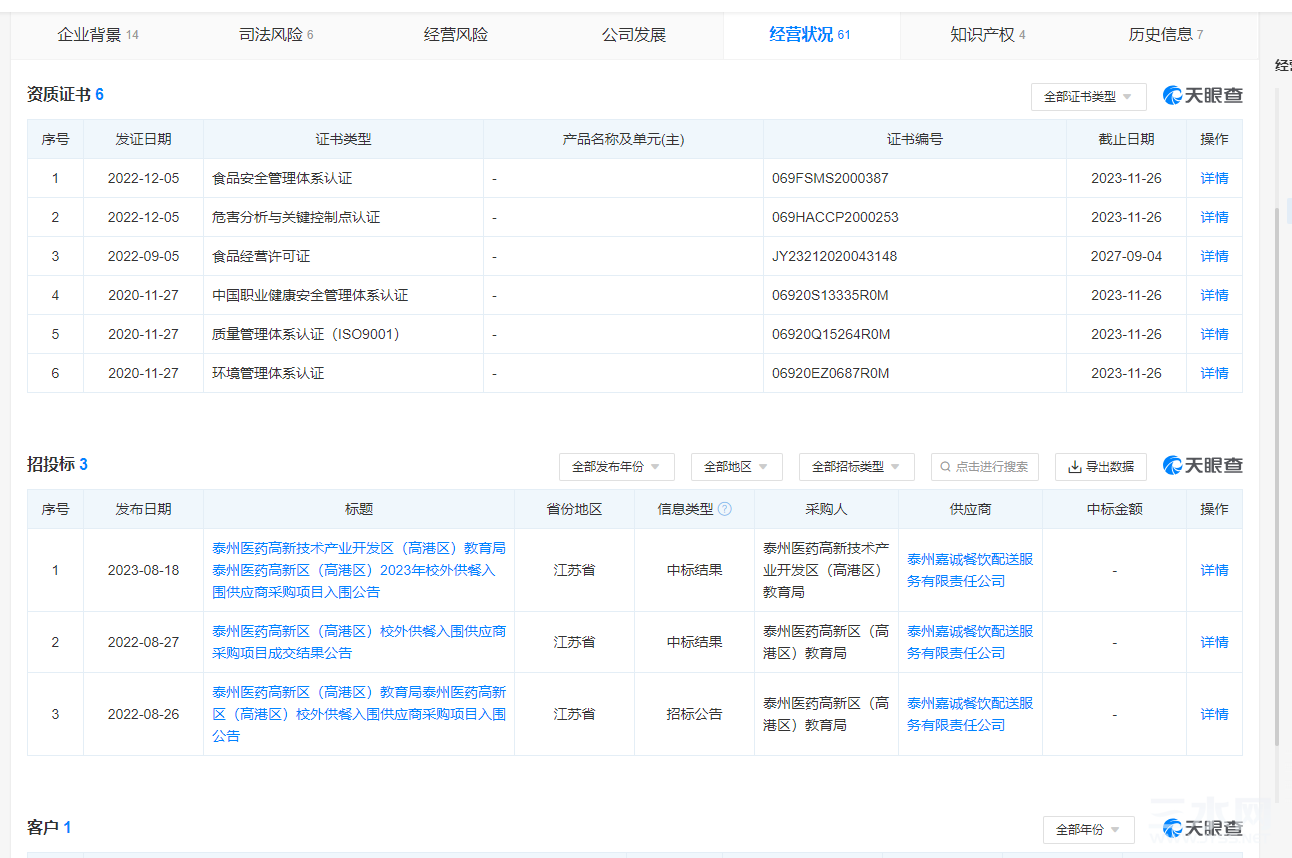Switch to the 公司发展 tab
The width and height of the screenshot is (1292, 858).
coord(634,35)
